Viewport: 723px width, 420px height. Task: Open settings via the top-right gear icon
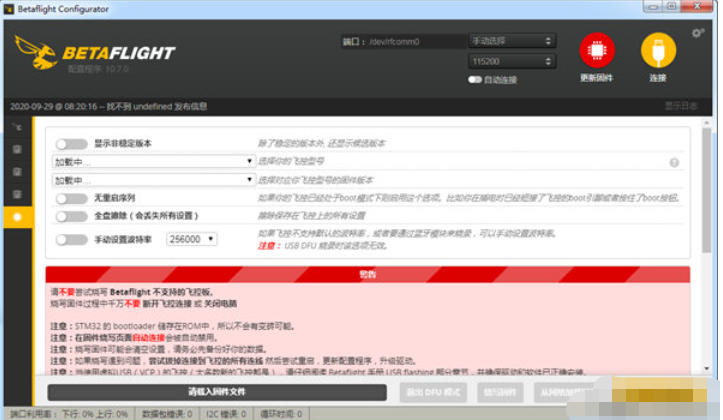(697, 33)
